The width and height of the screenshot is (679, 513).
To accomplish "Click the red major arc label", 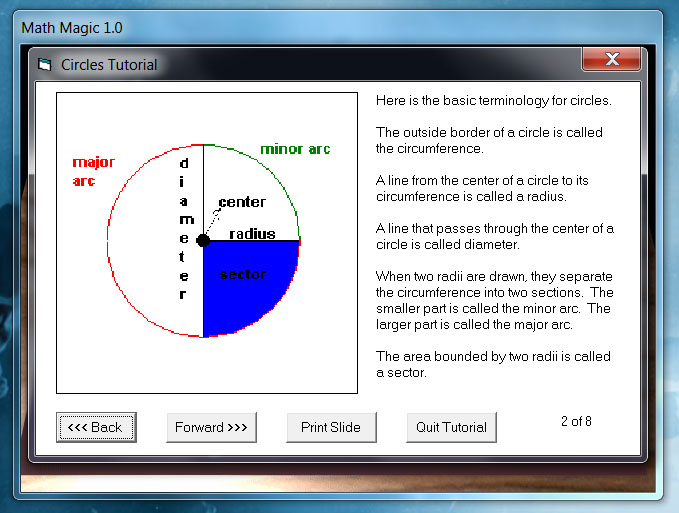I will click(x=93, y=171).
